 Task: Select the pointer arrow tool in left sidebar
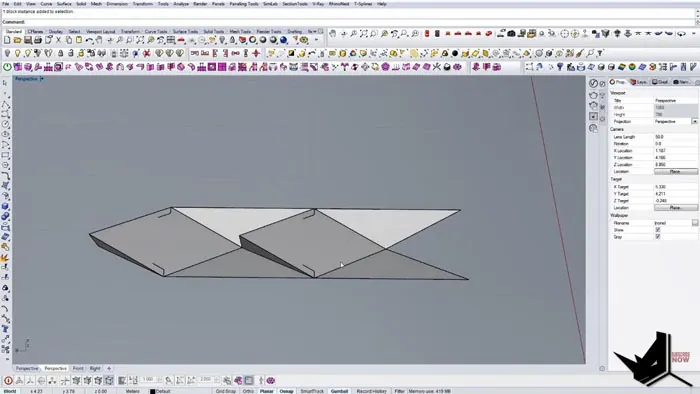coord(5,83)
